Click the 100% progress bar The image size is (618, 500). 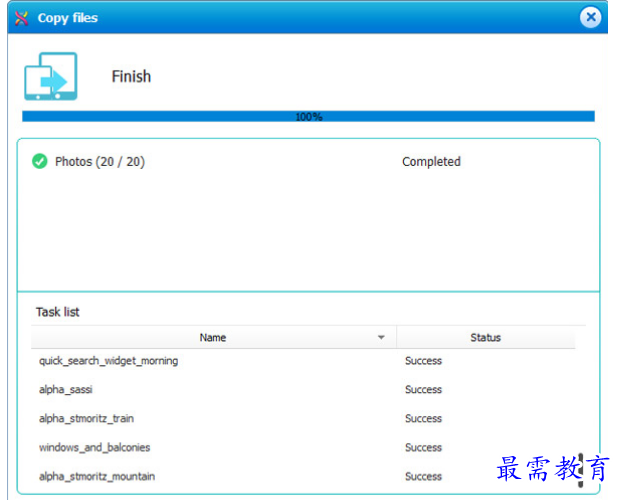pyautogui.click(x=308, y=117)
